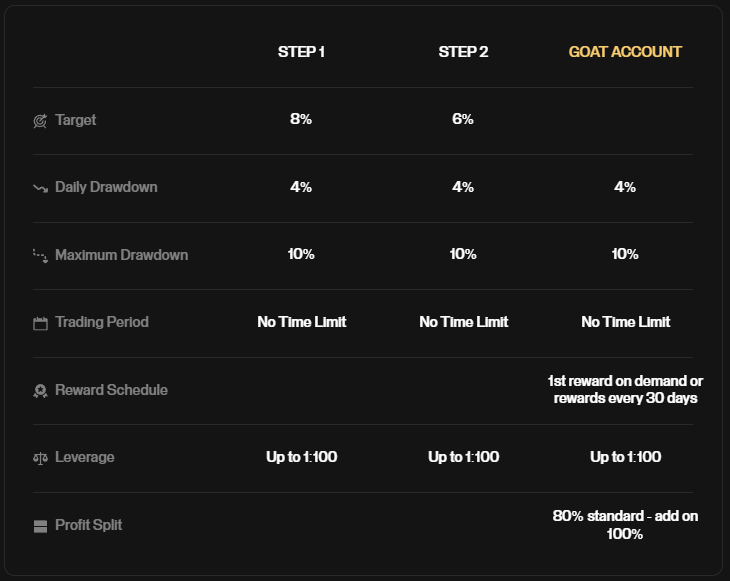Click the Step 2 6% target value
This screenshot has width=730, height=581.
tap(463, 119)
